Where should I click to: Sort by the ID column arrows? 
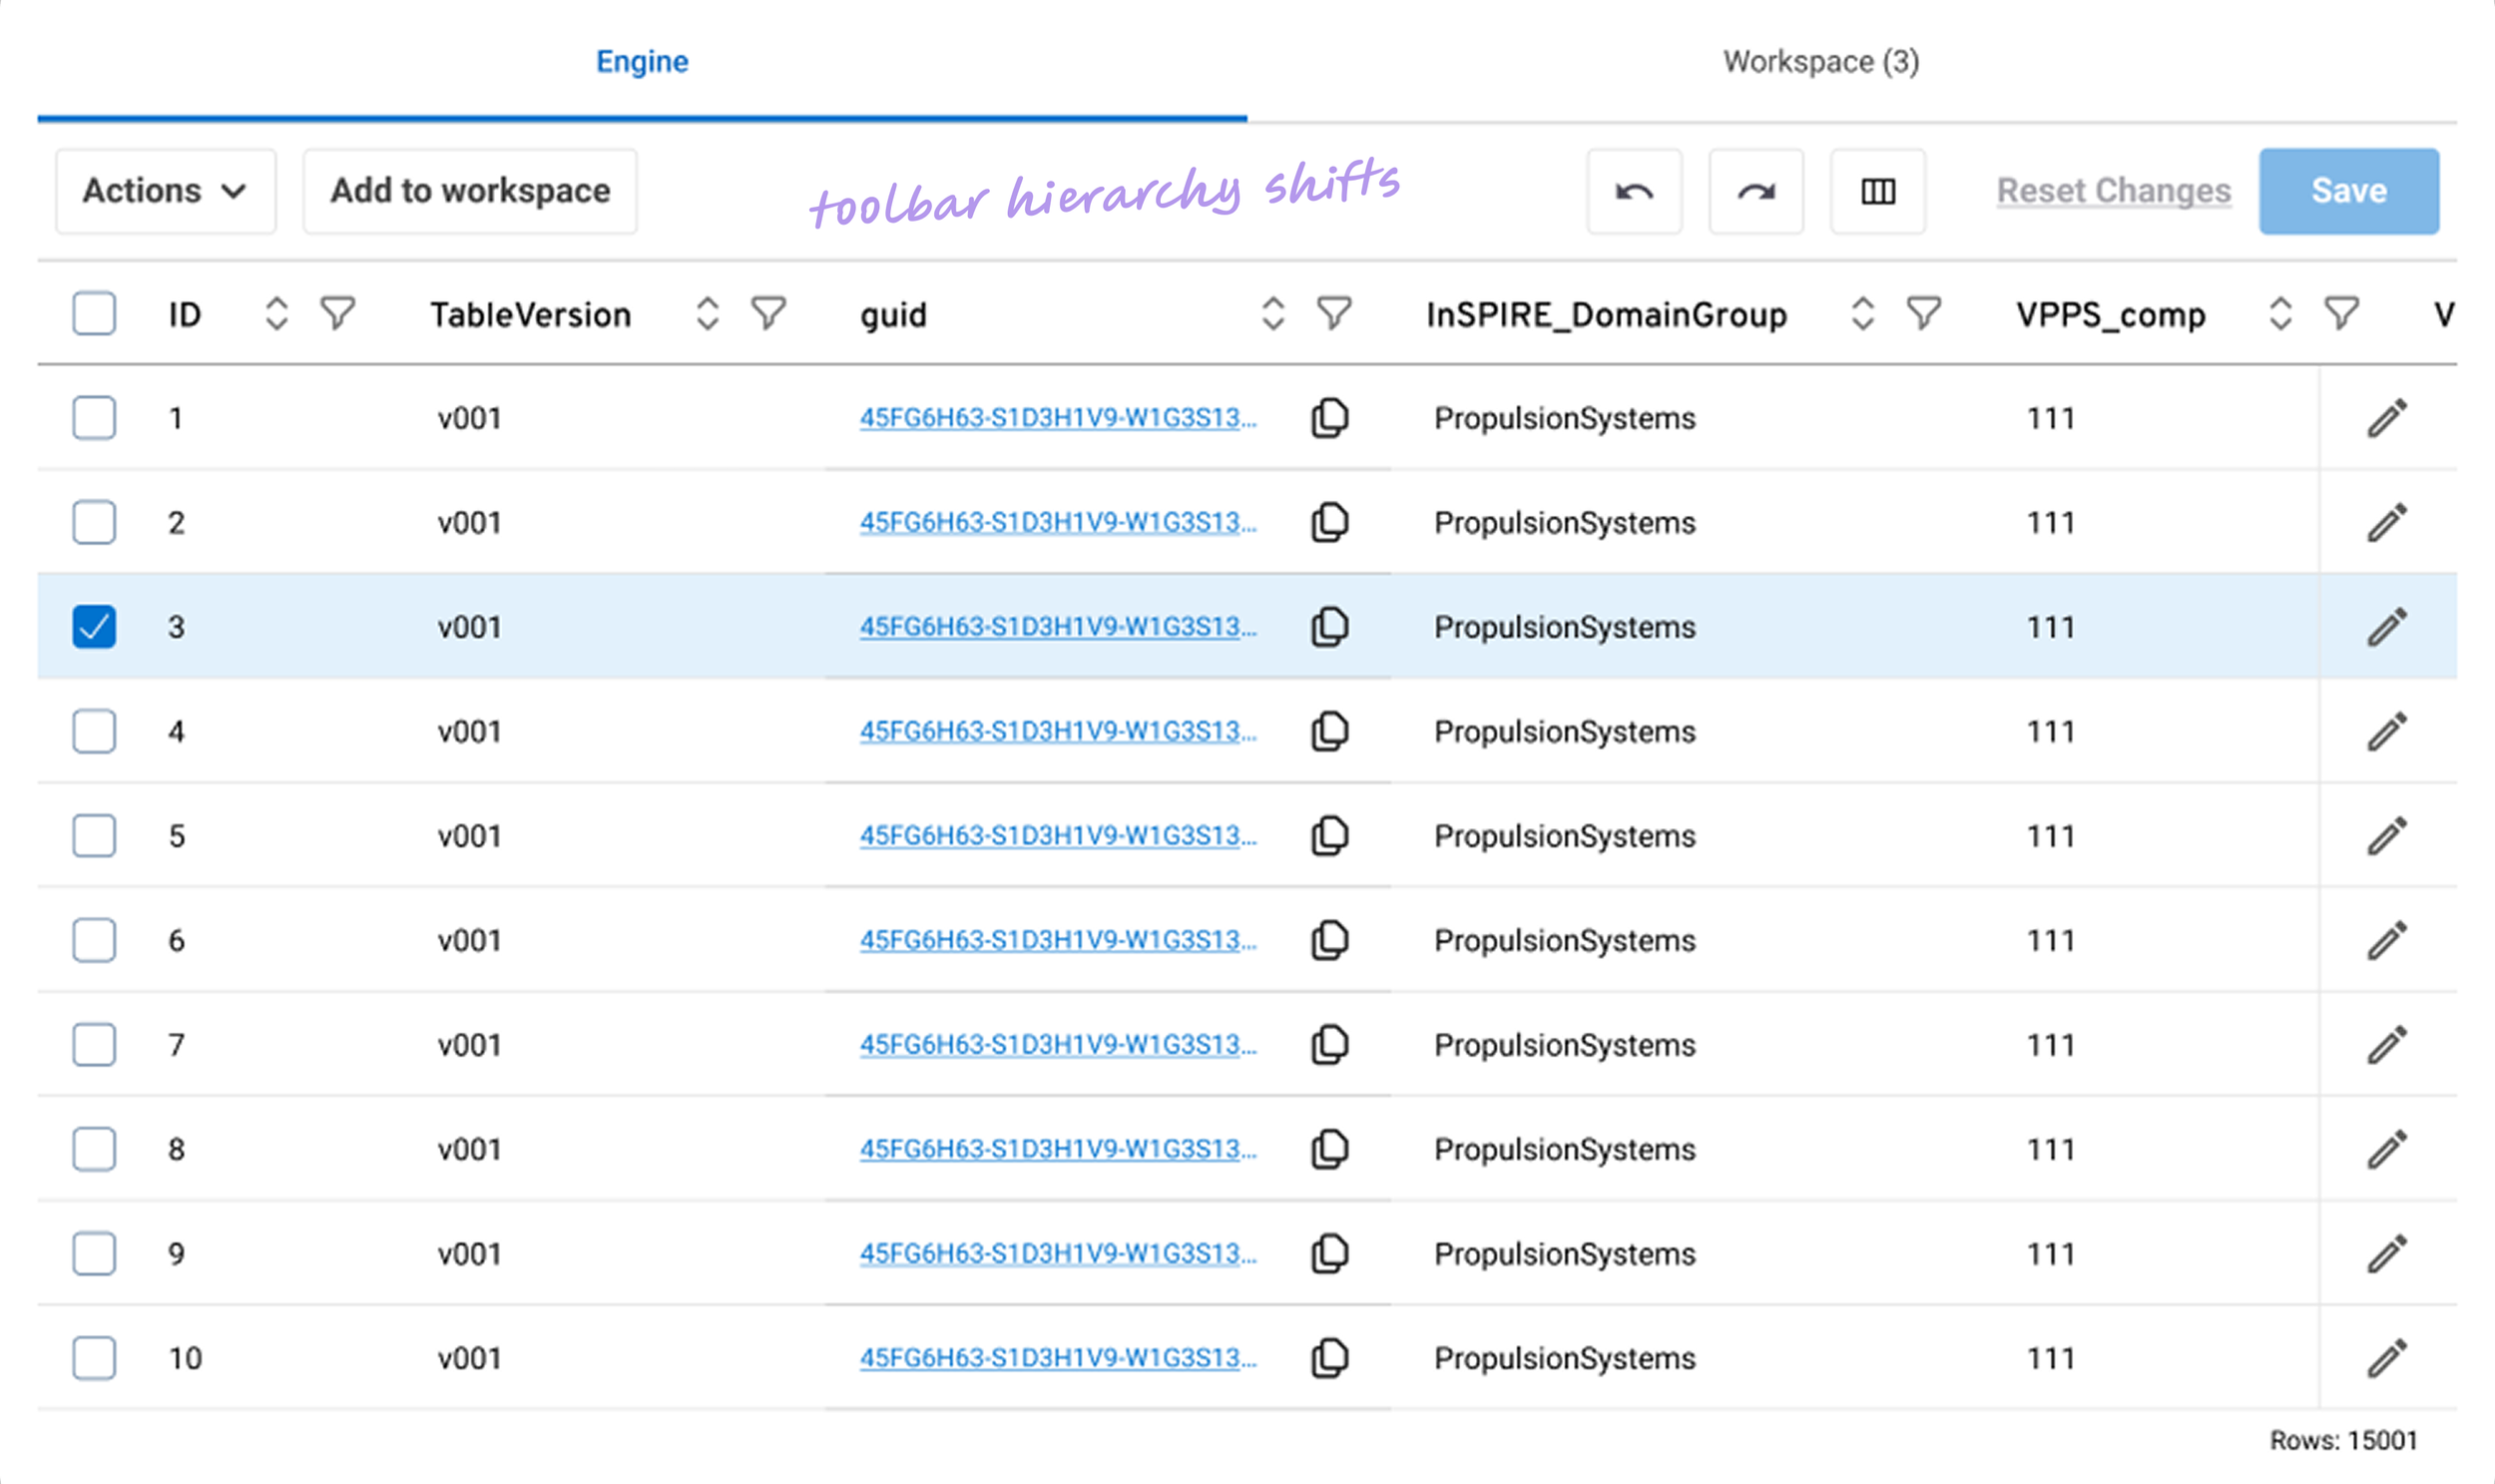(276, 314)
